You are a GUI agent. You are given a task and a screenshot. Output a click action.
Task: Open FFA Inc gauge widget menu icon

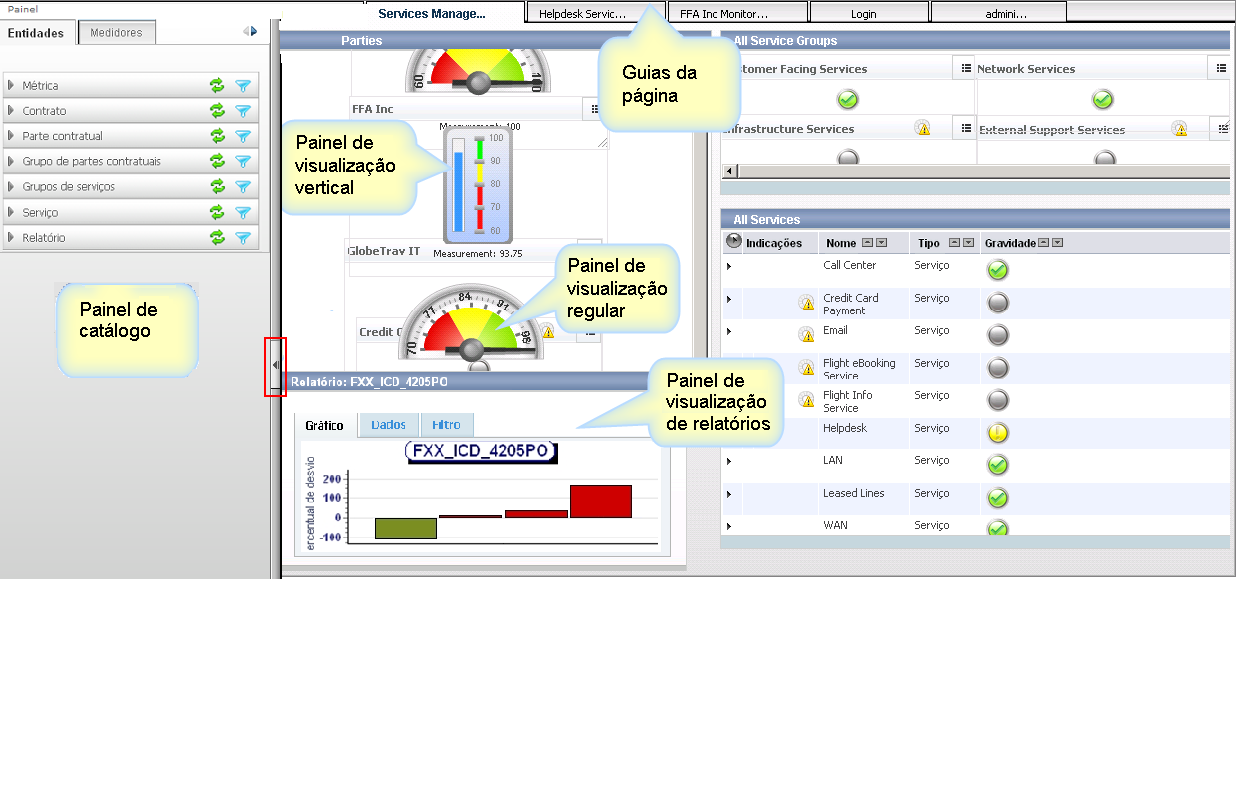point(595,109)
